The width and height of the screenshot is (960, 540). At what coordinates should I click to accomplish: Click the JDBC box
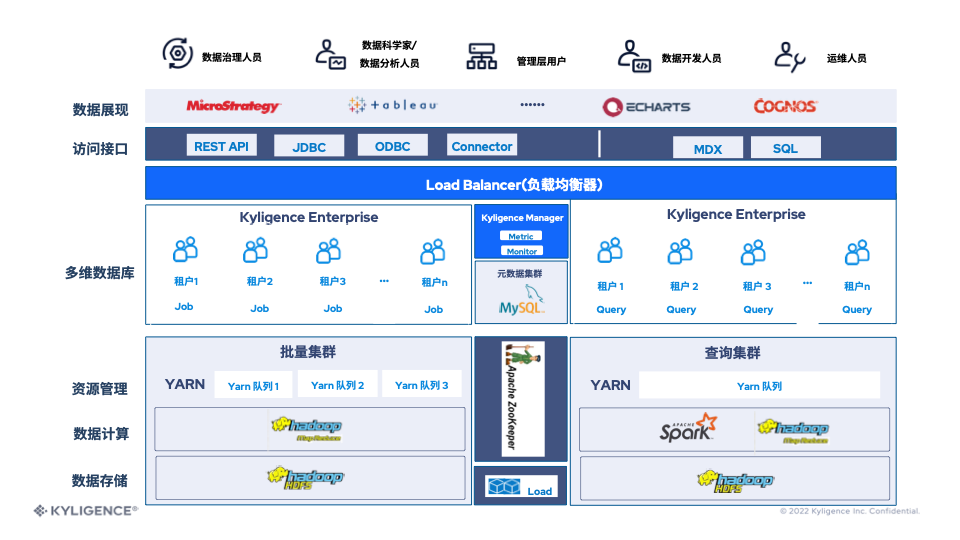click(309, 147)
